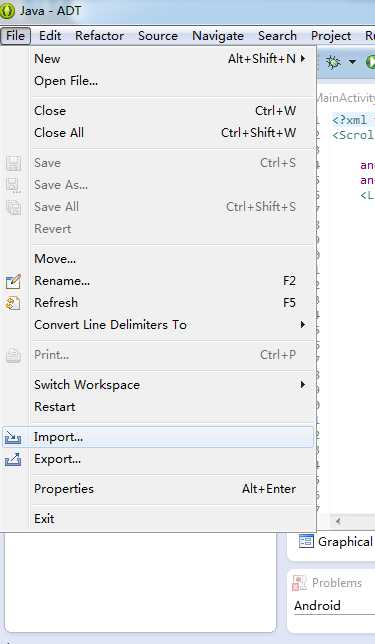Click the Problems view icon

[299, 583]
